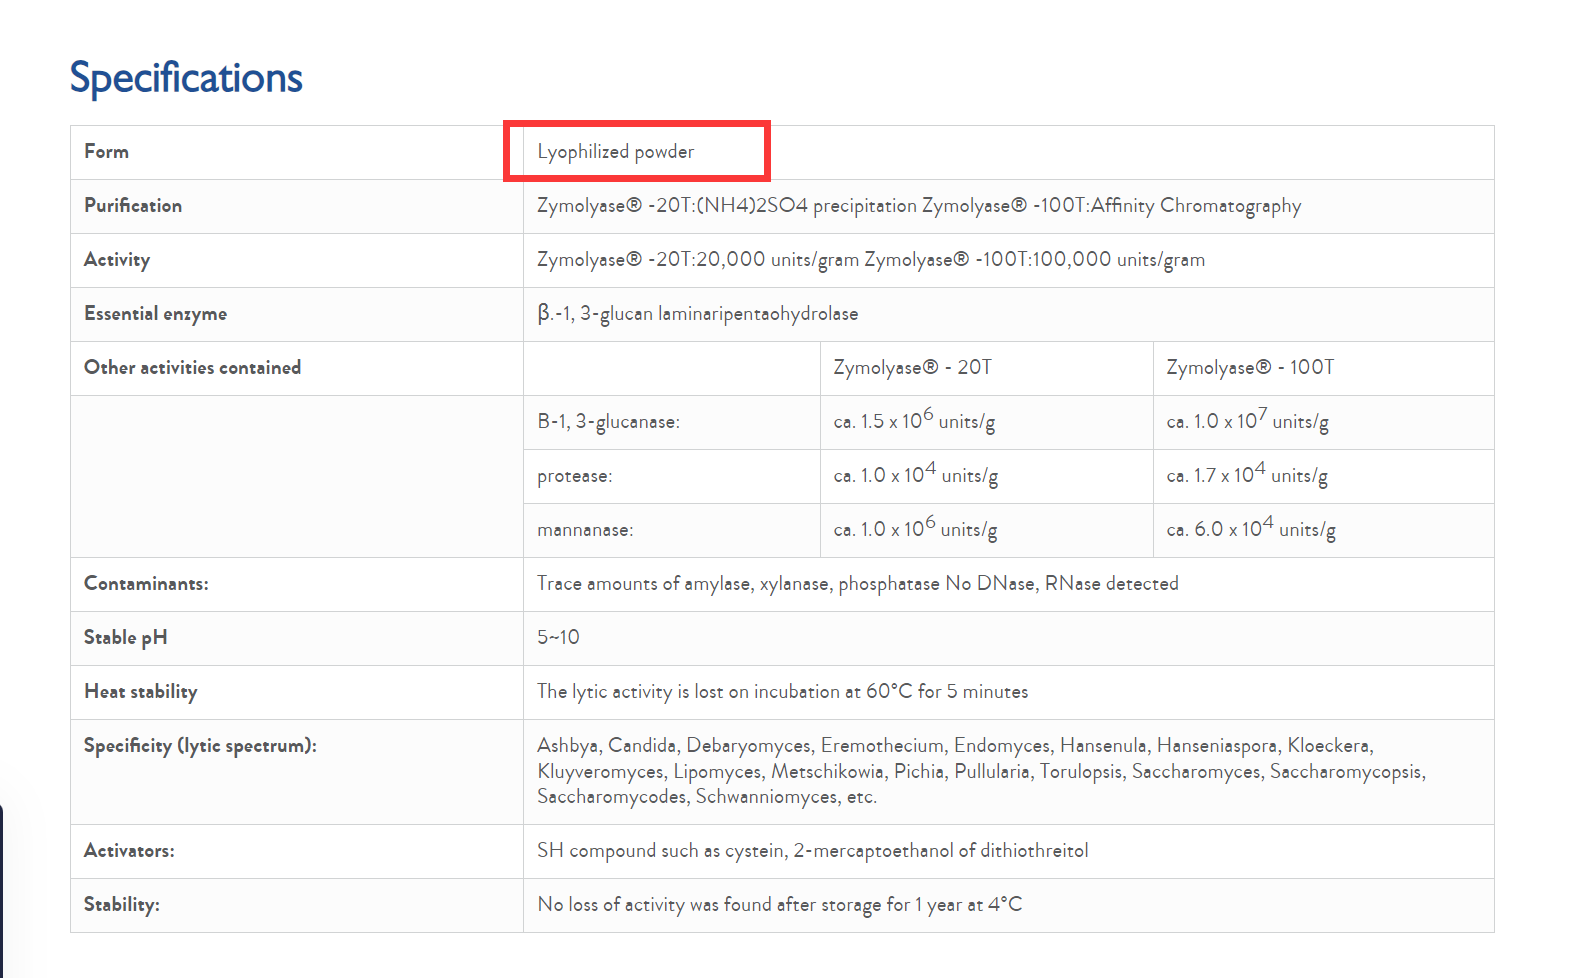Viewport: 1585px width, 978px height.
Task: Click the Stability label
Action: pyautogui.click(x=121, y=905)
